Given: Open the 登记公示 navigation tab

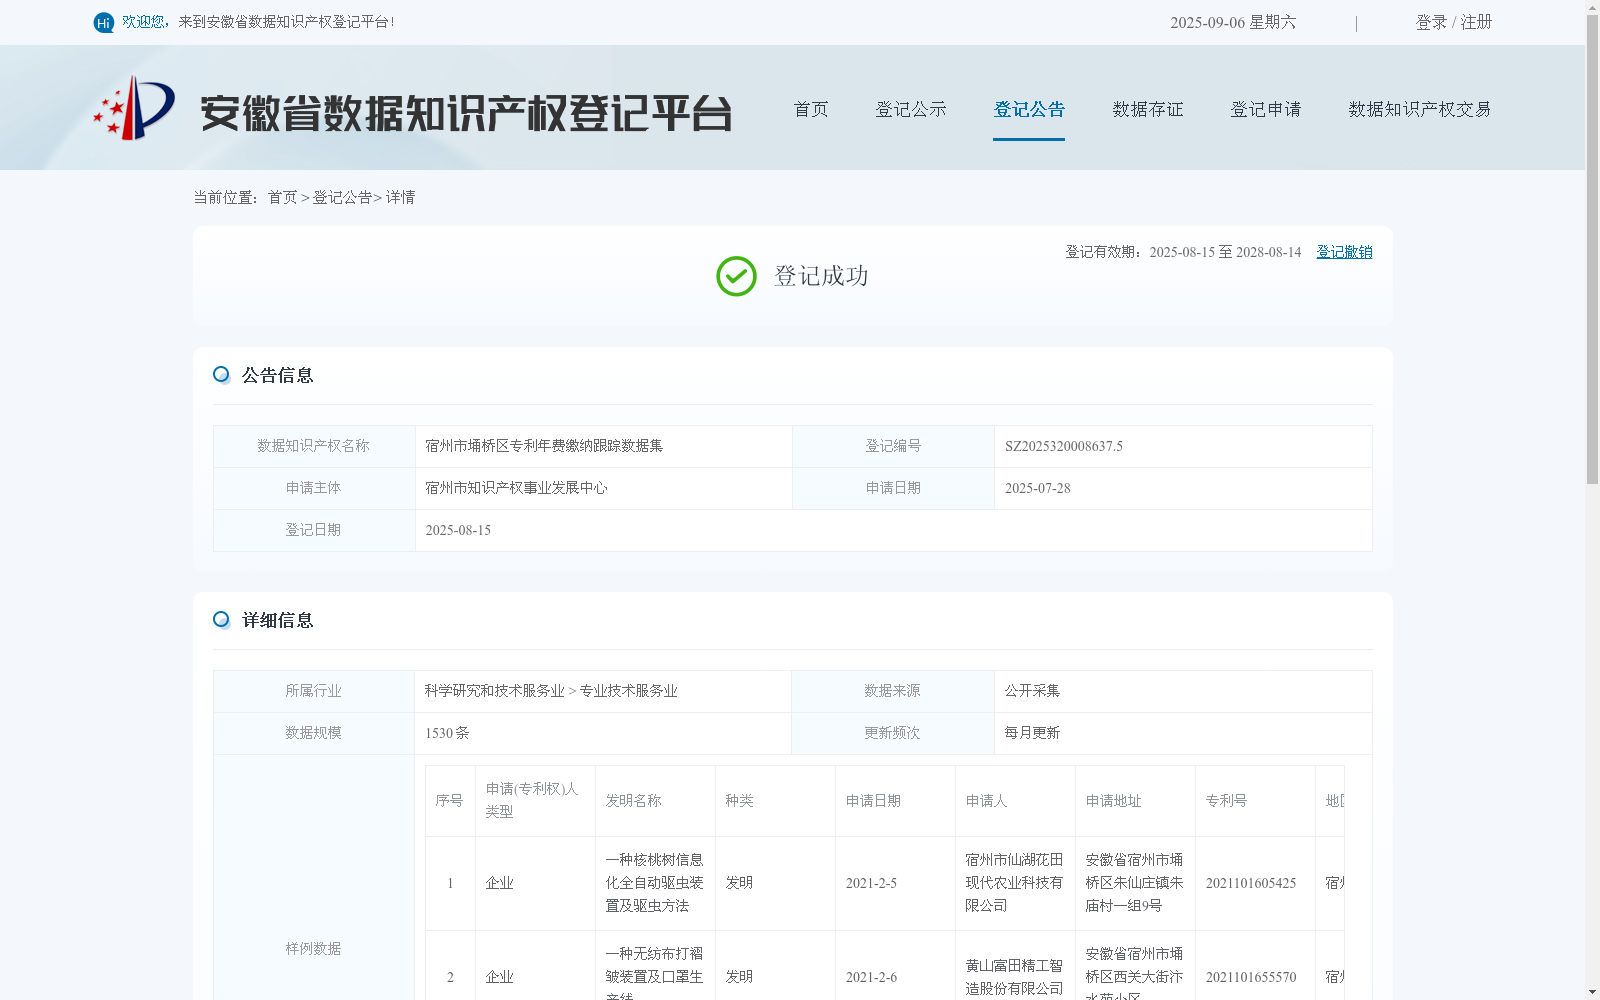Looking at the screenshot, I should (x=911, y=109).
